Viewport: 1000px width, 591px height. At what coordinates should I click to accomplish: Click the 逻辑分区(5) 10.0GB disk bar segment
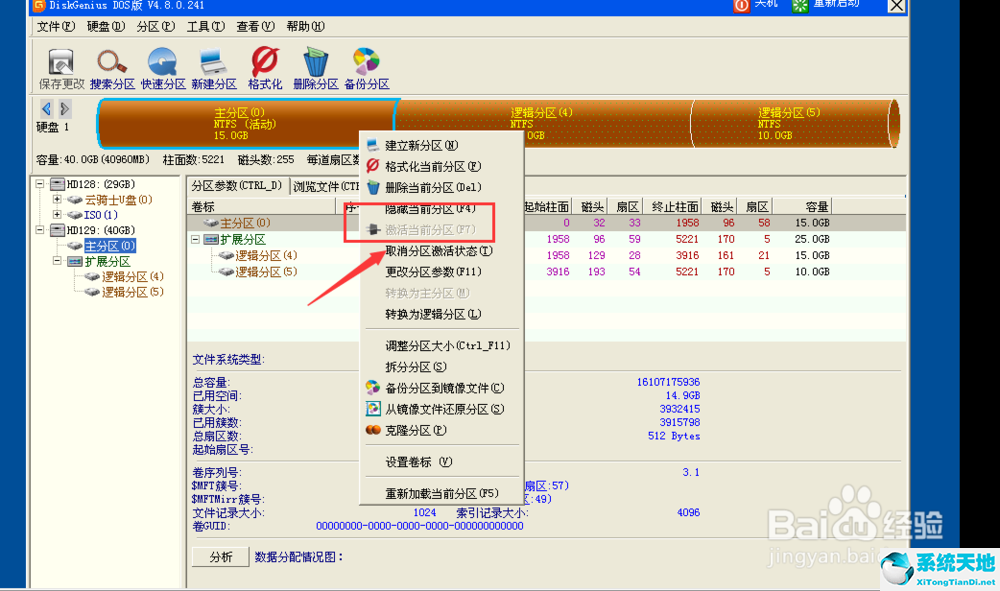click(790, 124)
